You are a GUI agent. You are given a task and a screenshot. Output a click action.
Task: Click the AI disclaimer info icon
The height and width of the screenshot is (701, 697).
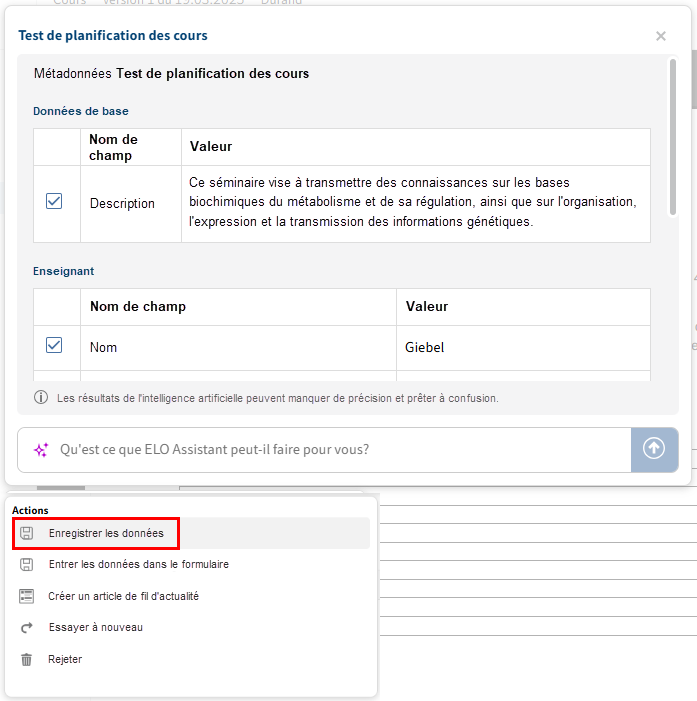coord(41,397)
